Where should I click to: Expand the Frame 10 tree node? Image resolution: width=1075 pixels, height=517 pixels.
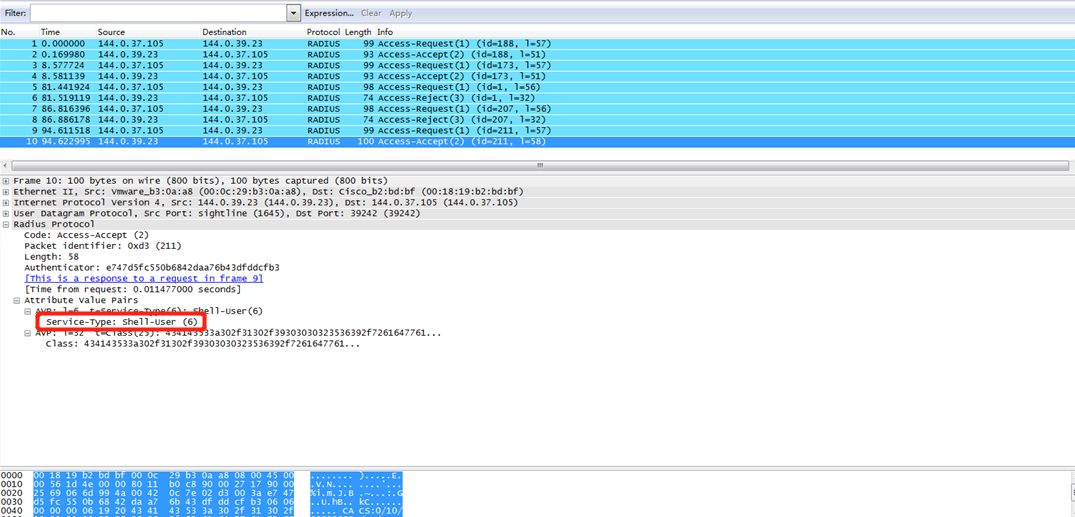pos(6,180)
